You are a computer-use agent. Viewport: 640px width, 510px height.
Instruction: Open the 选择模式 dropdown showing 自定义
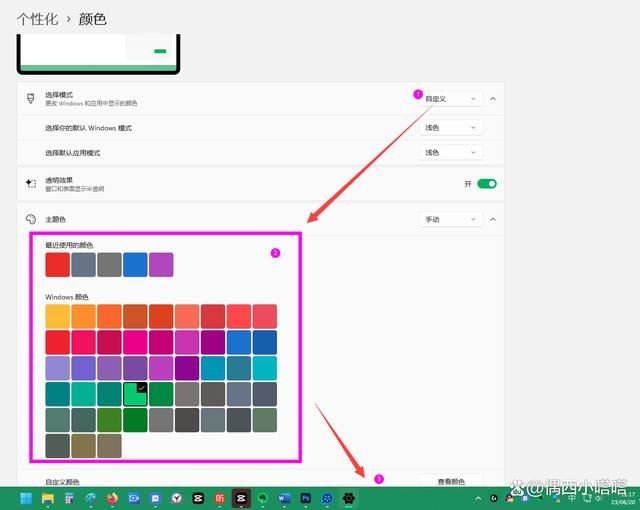click(451, 99)
